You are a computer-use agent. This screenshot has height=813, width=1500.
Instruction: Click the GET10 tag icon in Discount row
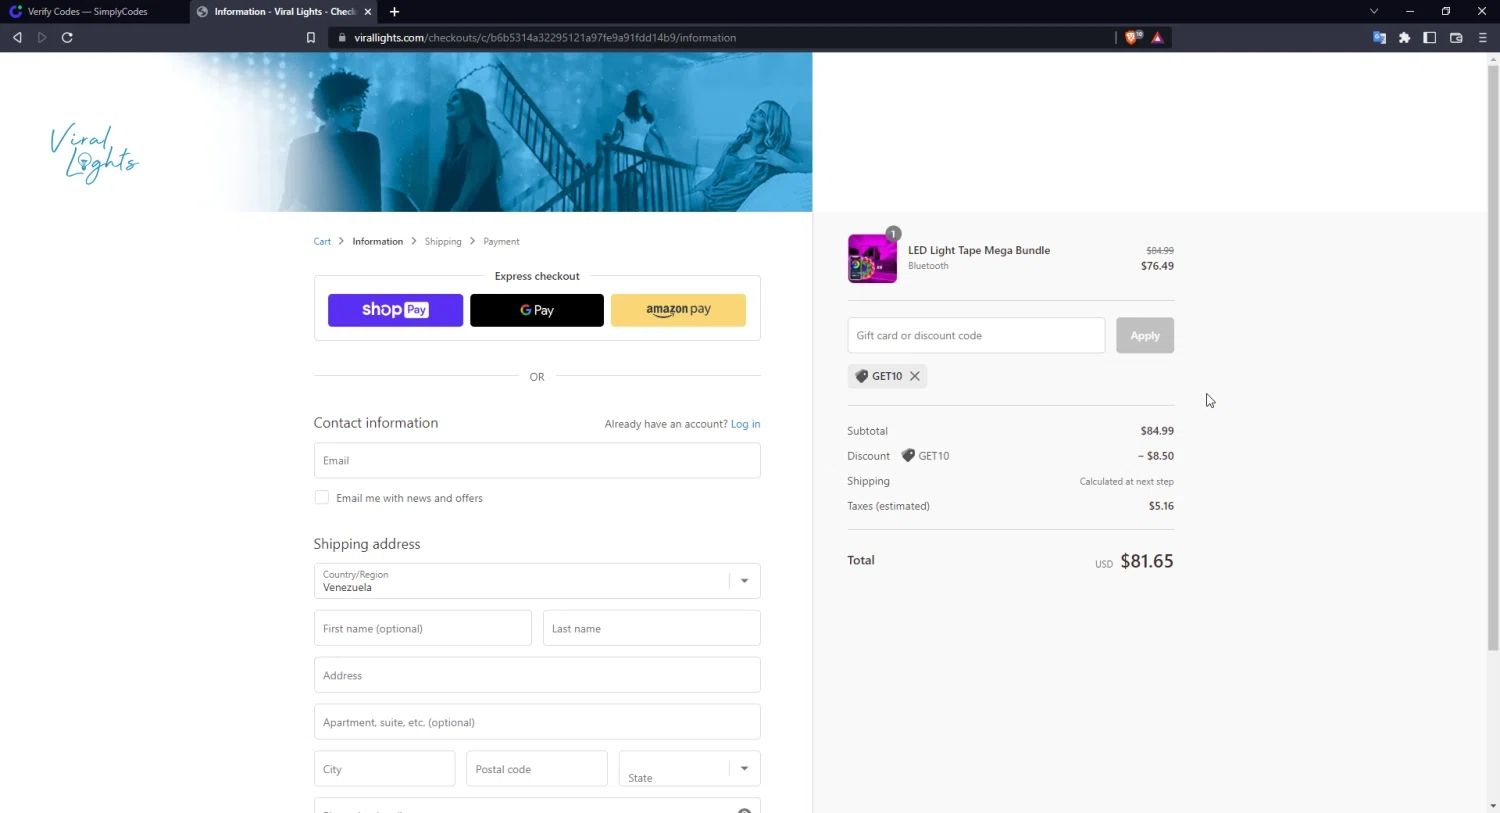click(908, 456)
